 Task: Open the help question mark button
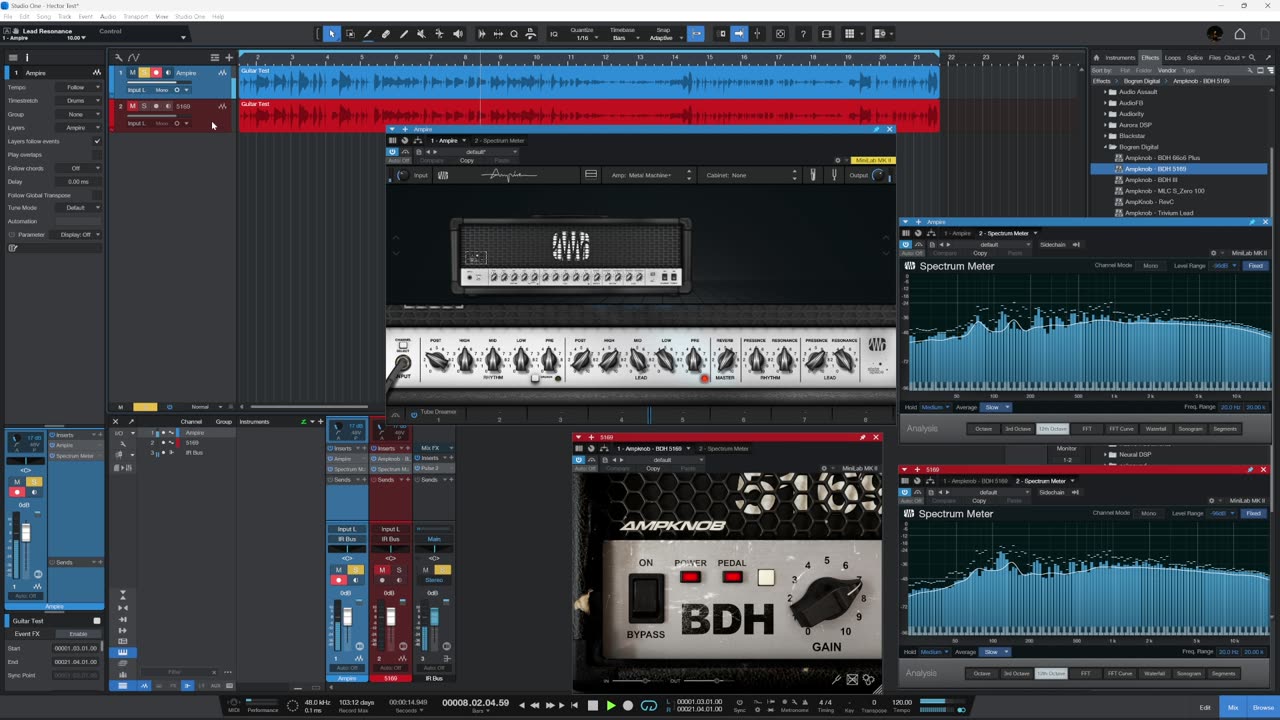tap(803, 34)
